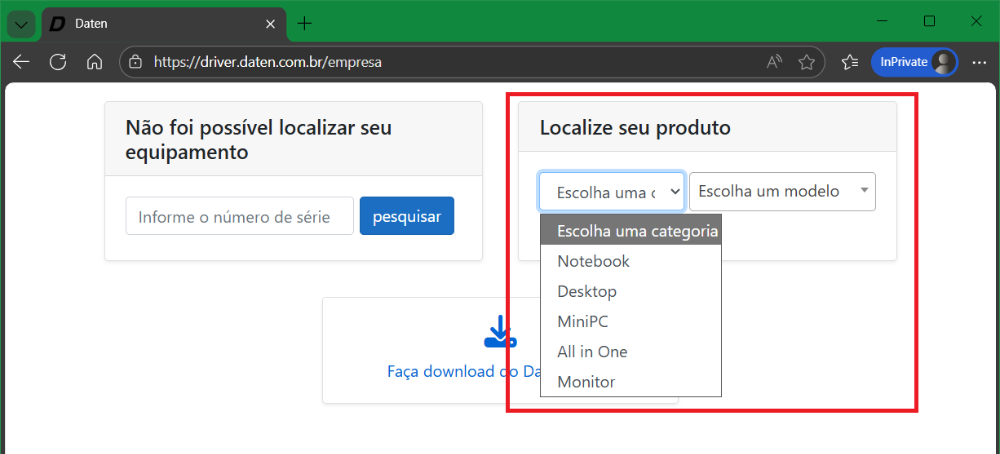
Task: Click the read aloud icon
Action: tap(774, 62)
